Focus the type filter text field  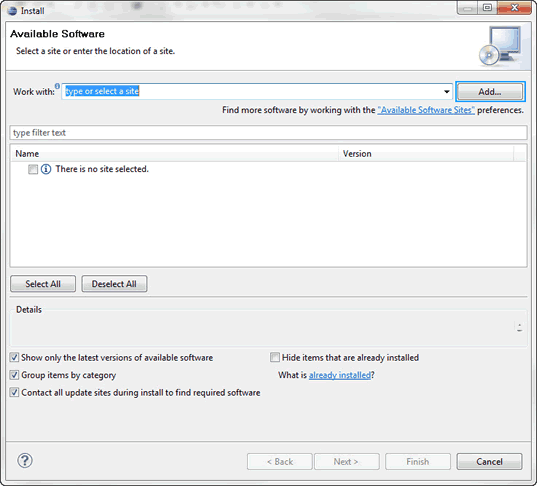click(x=268, y=133)
